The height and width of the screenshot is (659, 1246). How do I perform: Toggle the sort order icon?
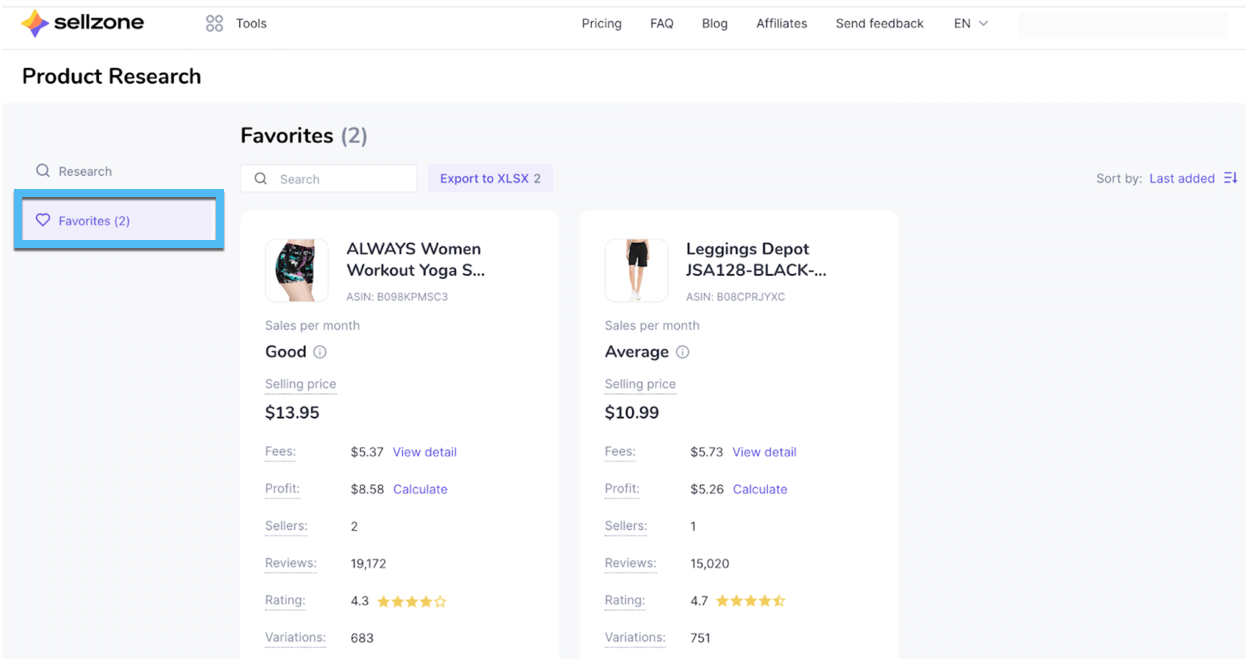1230,178
